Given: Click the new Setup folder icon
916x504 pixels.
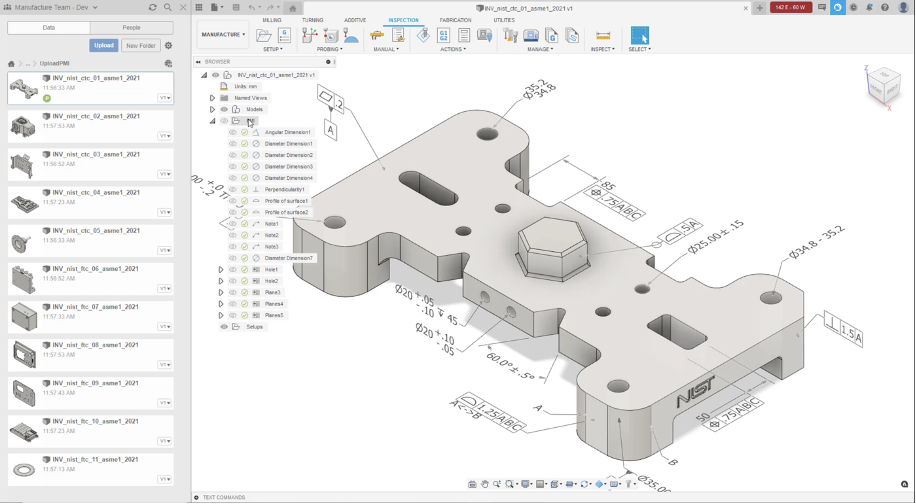Looking at the screenshot, I should click(264, 35).
